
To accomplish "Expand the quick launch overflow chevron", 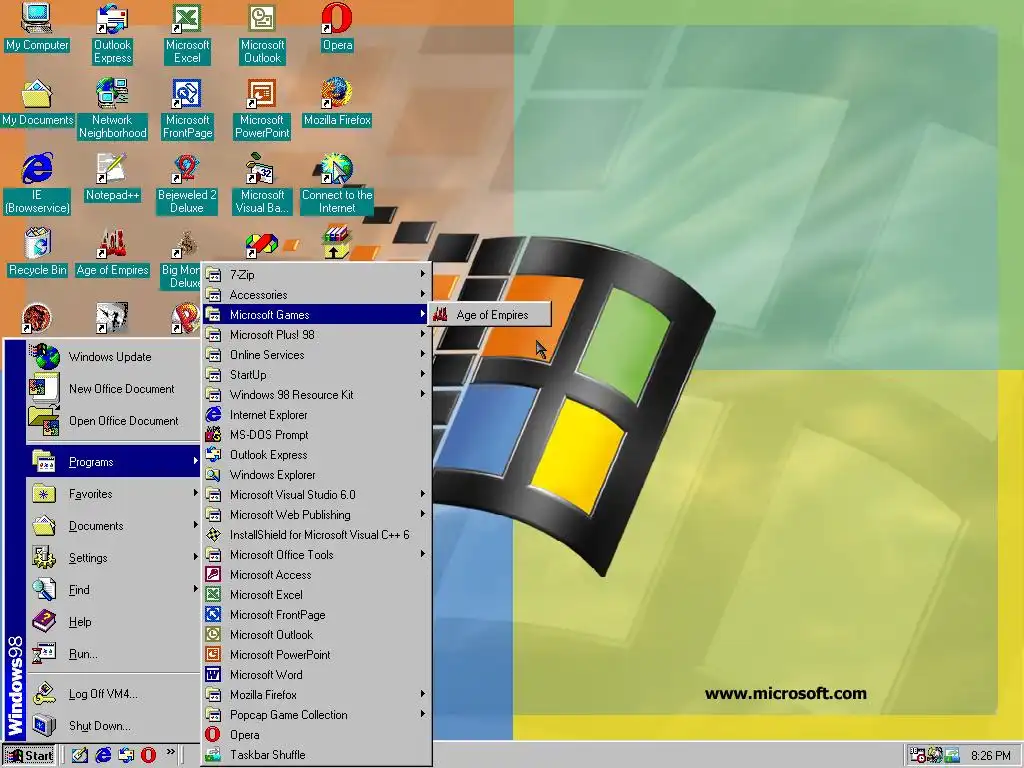I will click(170, 752).
